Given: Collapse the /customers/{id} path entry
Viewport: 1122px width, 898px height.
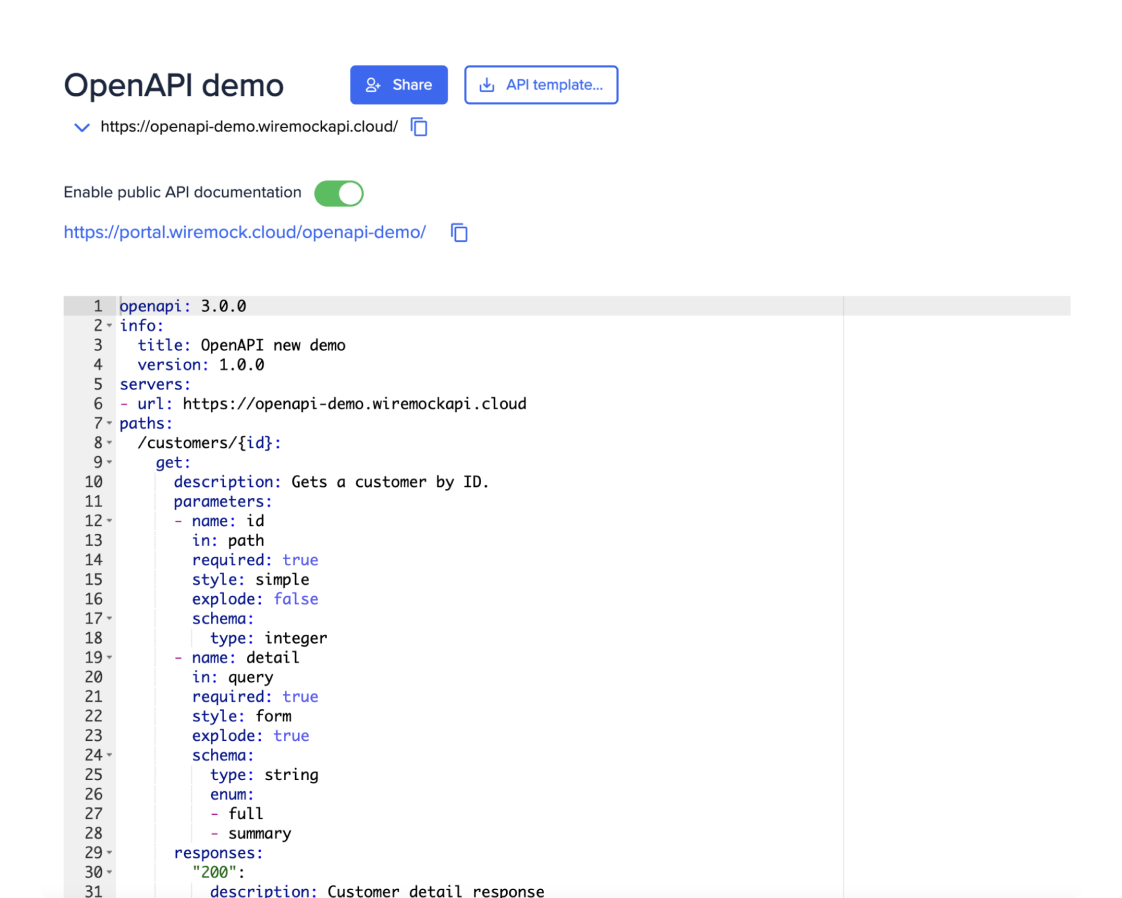Looking at the screenshot, I should pos(110,442).
